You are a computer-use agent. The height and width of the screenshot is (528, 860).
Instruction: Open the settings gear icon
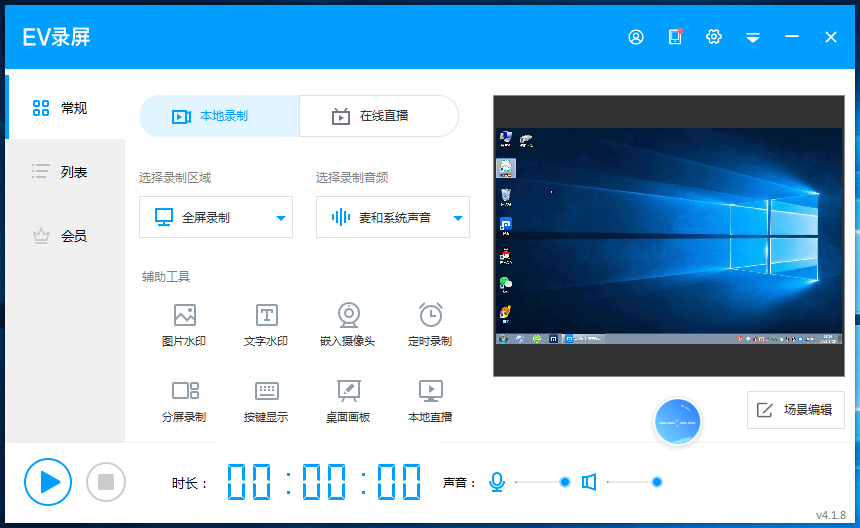(714, 37)
